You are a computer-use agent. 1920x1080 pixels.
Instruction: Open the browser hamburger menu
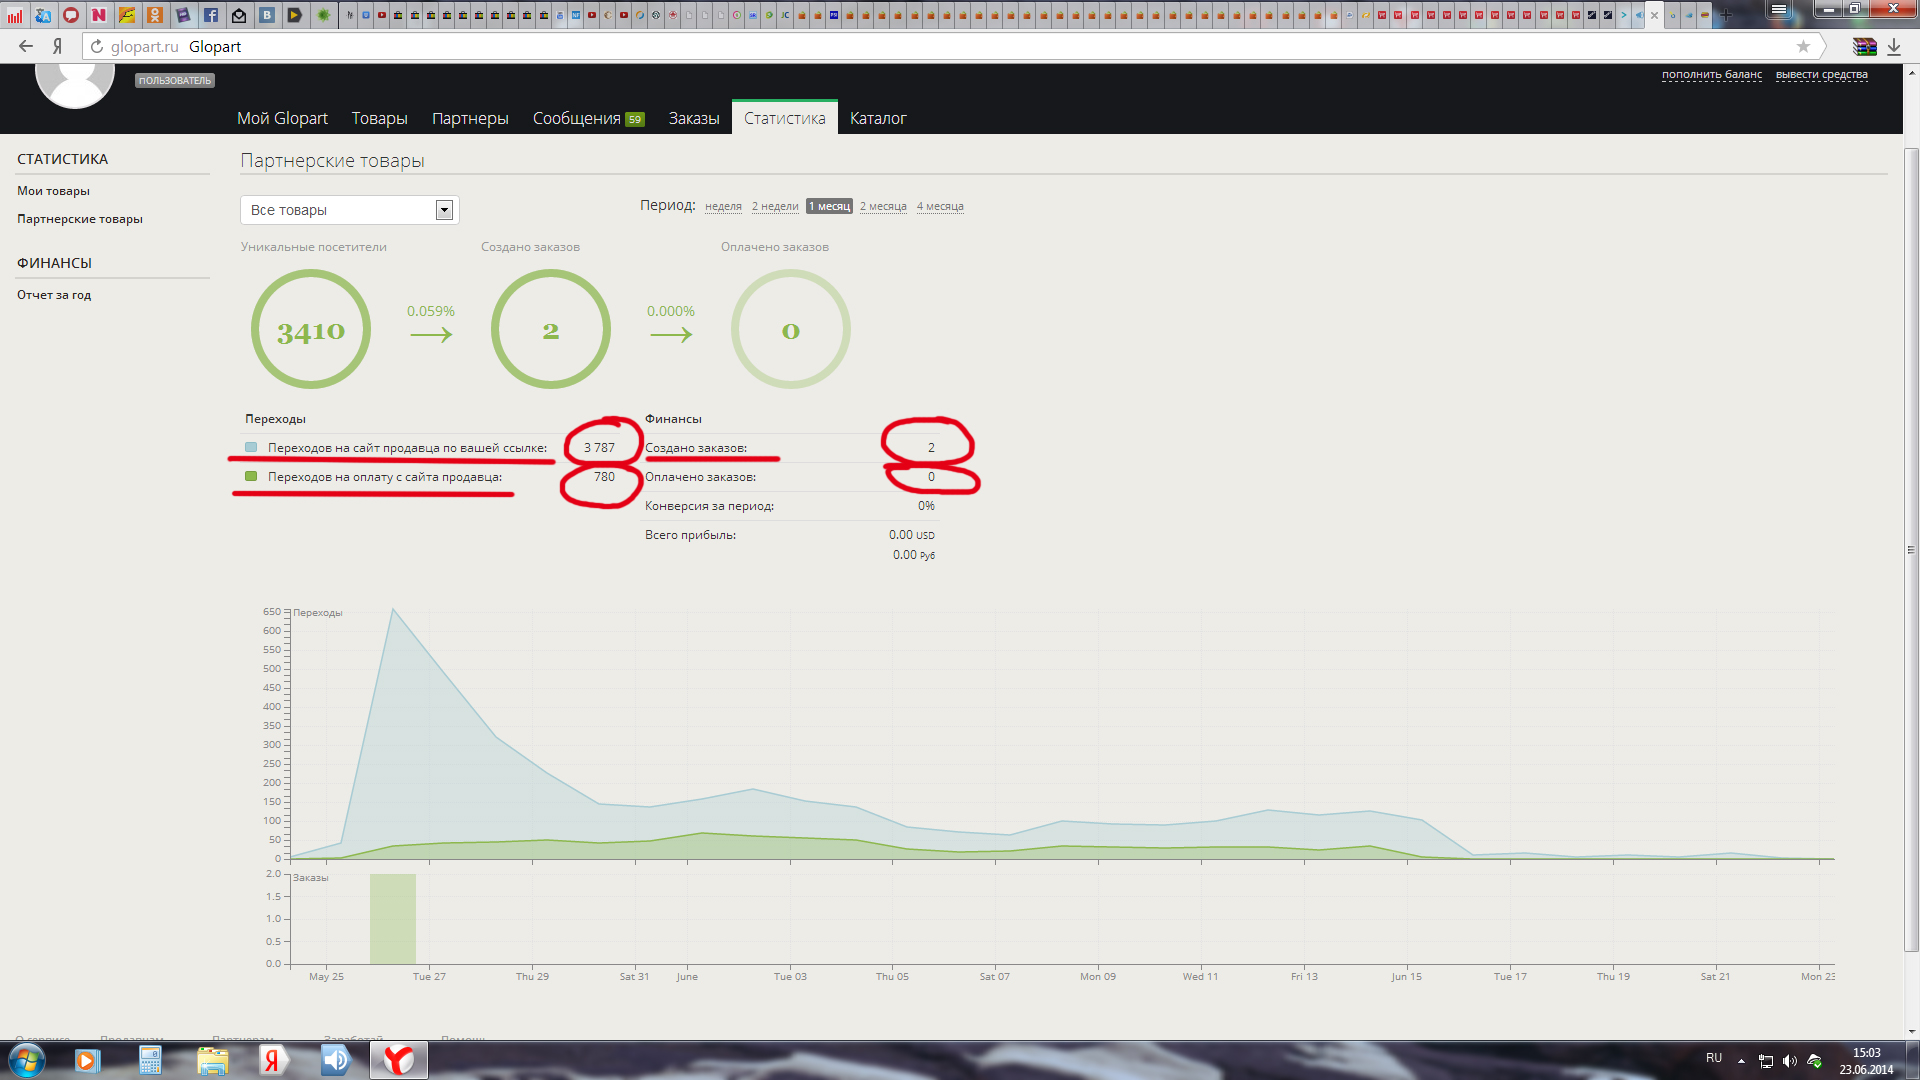(x=1778, y=9)
